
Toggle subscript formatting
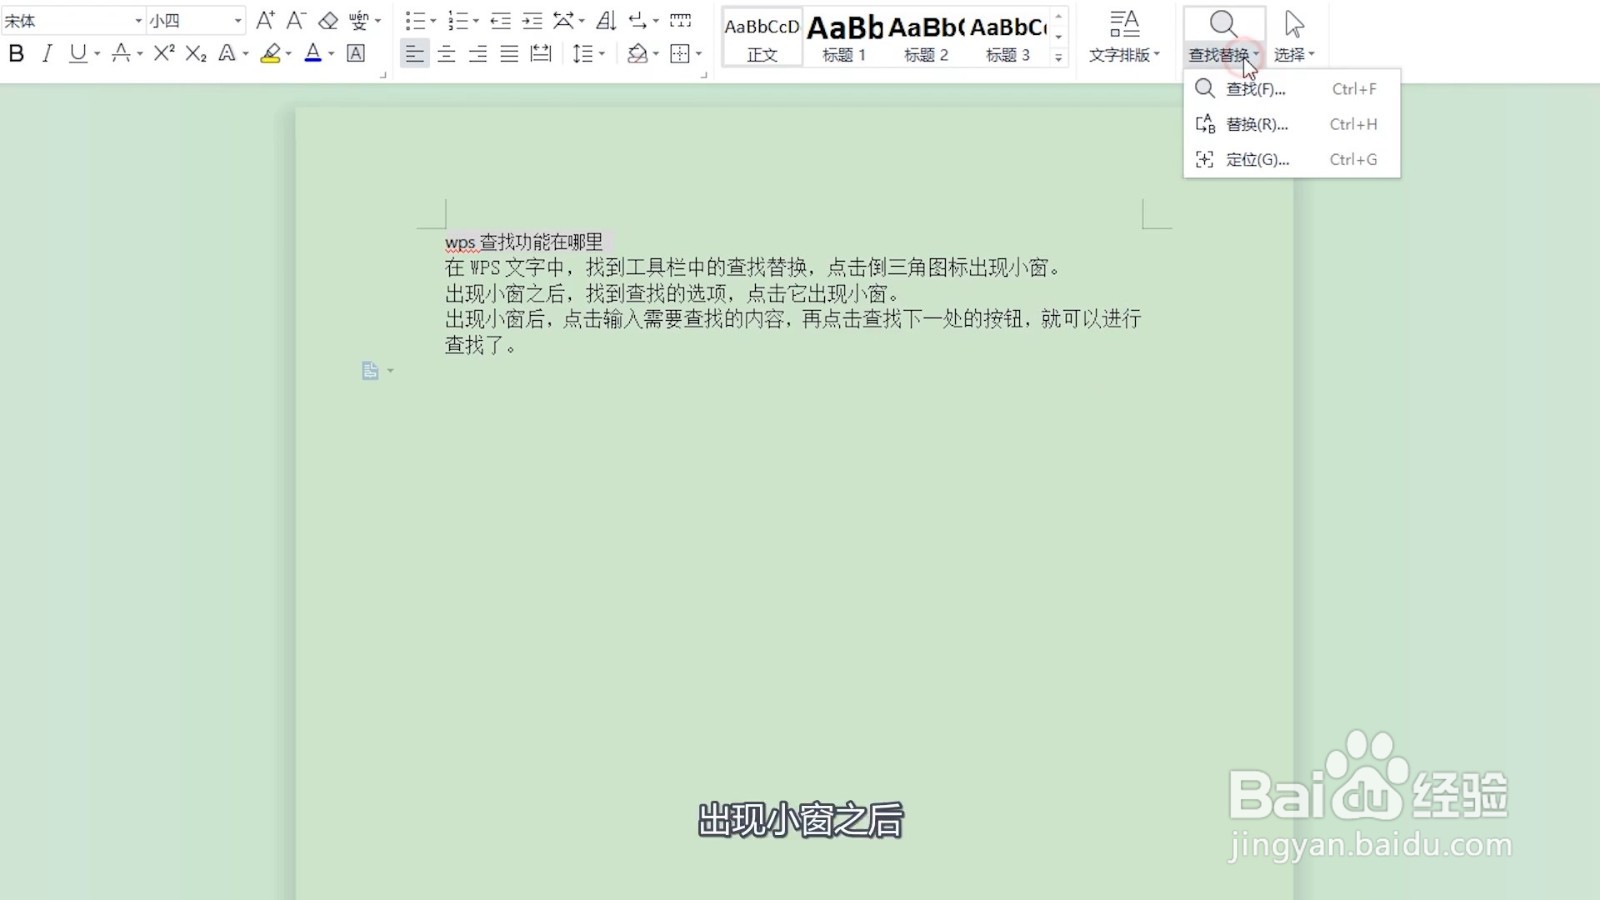(196, 54)
